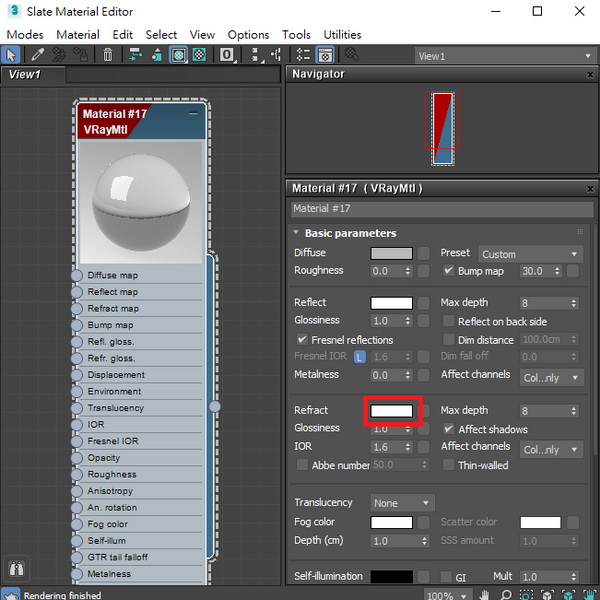Click Fog color map slot button

(x=423, y=522)
